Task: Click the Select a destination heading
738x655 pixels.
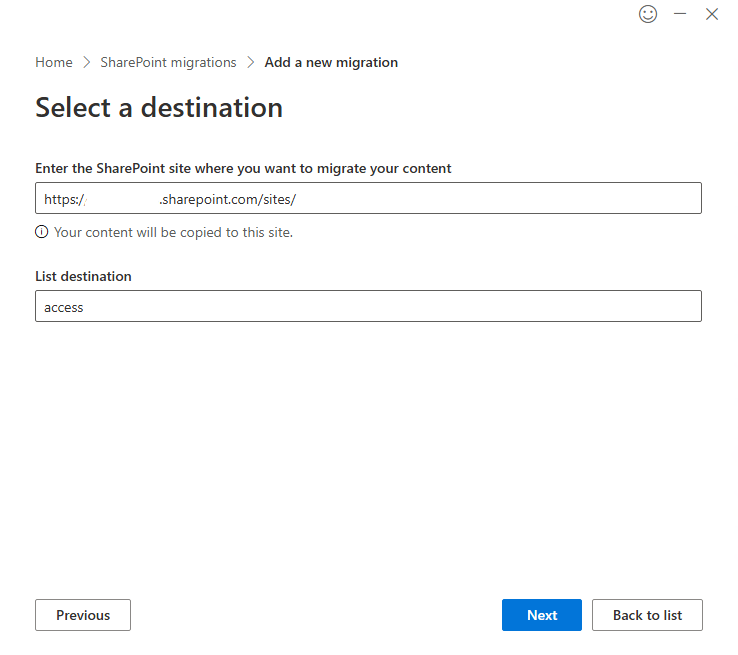Action: pyautogui.click(x=159, y=107)
